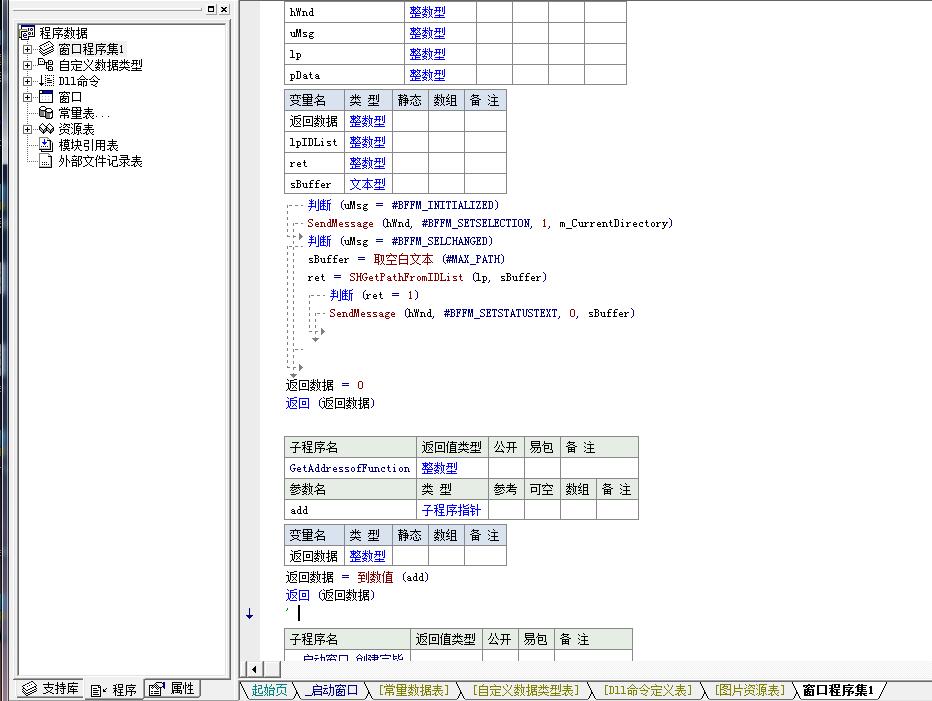Viewport: 932px width, 701px height.
Task: Switch to the 程序 panel tab
Action: [114, 689]
